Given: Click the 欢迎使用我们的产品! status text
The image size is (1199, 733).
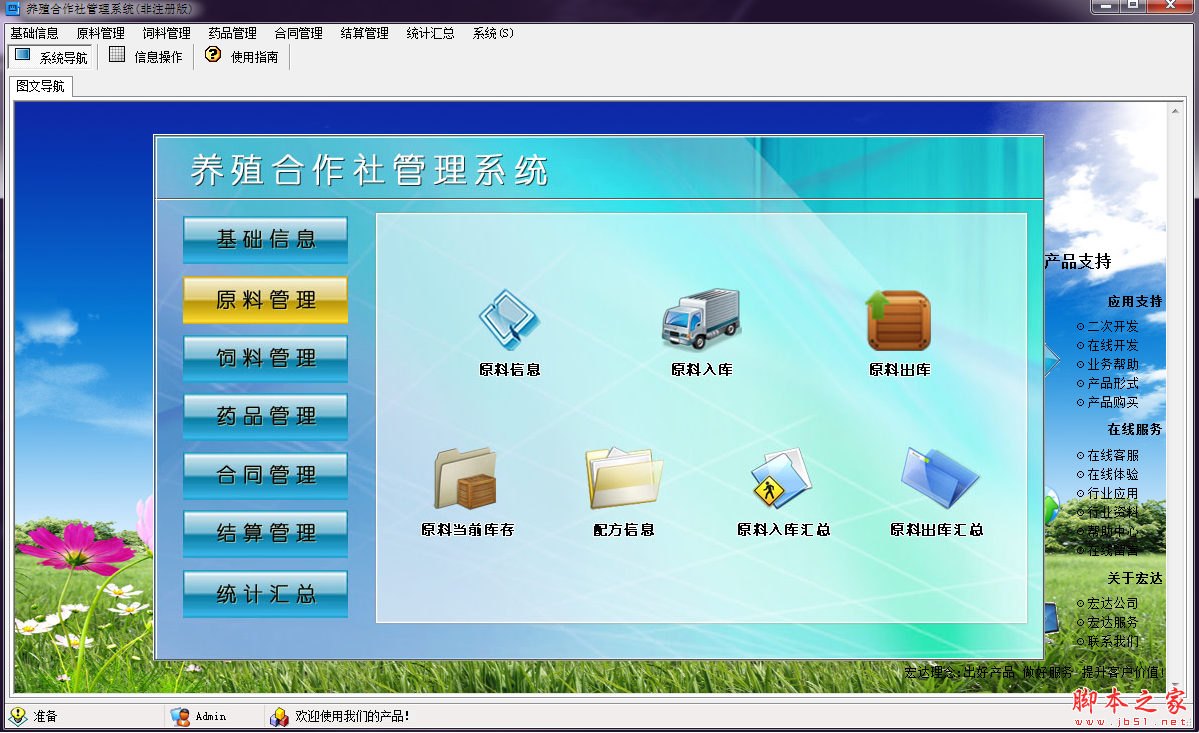Looking at the screenshot, I should [352, 716].
